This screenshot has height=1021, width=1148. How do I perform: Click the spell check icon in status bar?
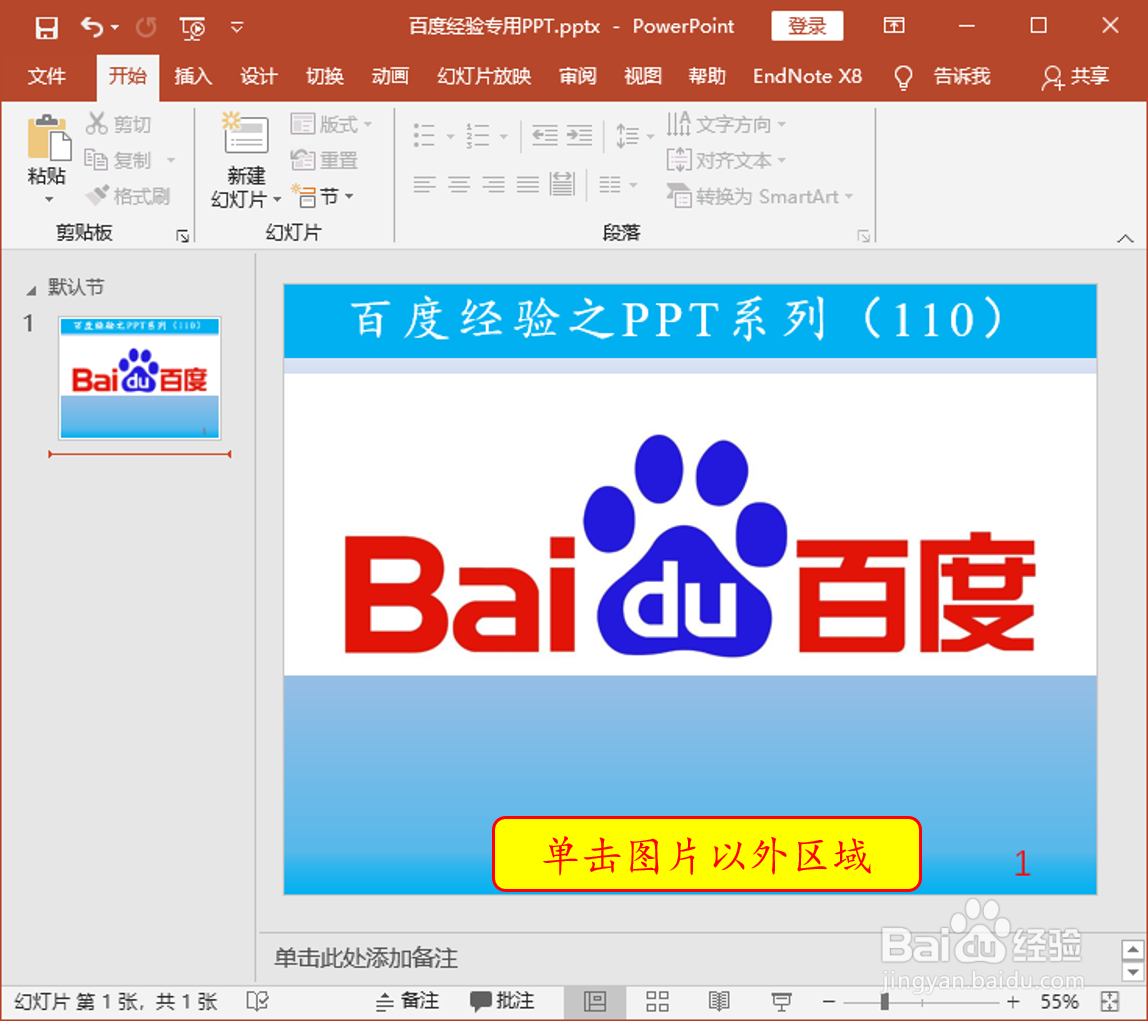[258, 1001]
